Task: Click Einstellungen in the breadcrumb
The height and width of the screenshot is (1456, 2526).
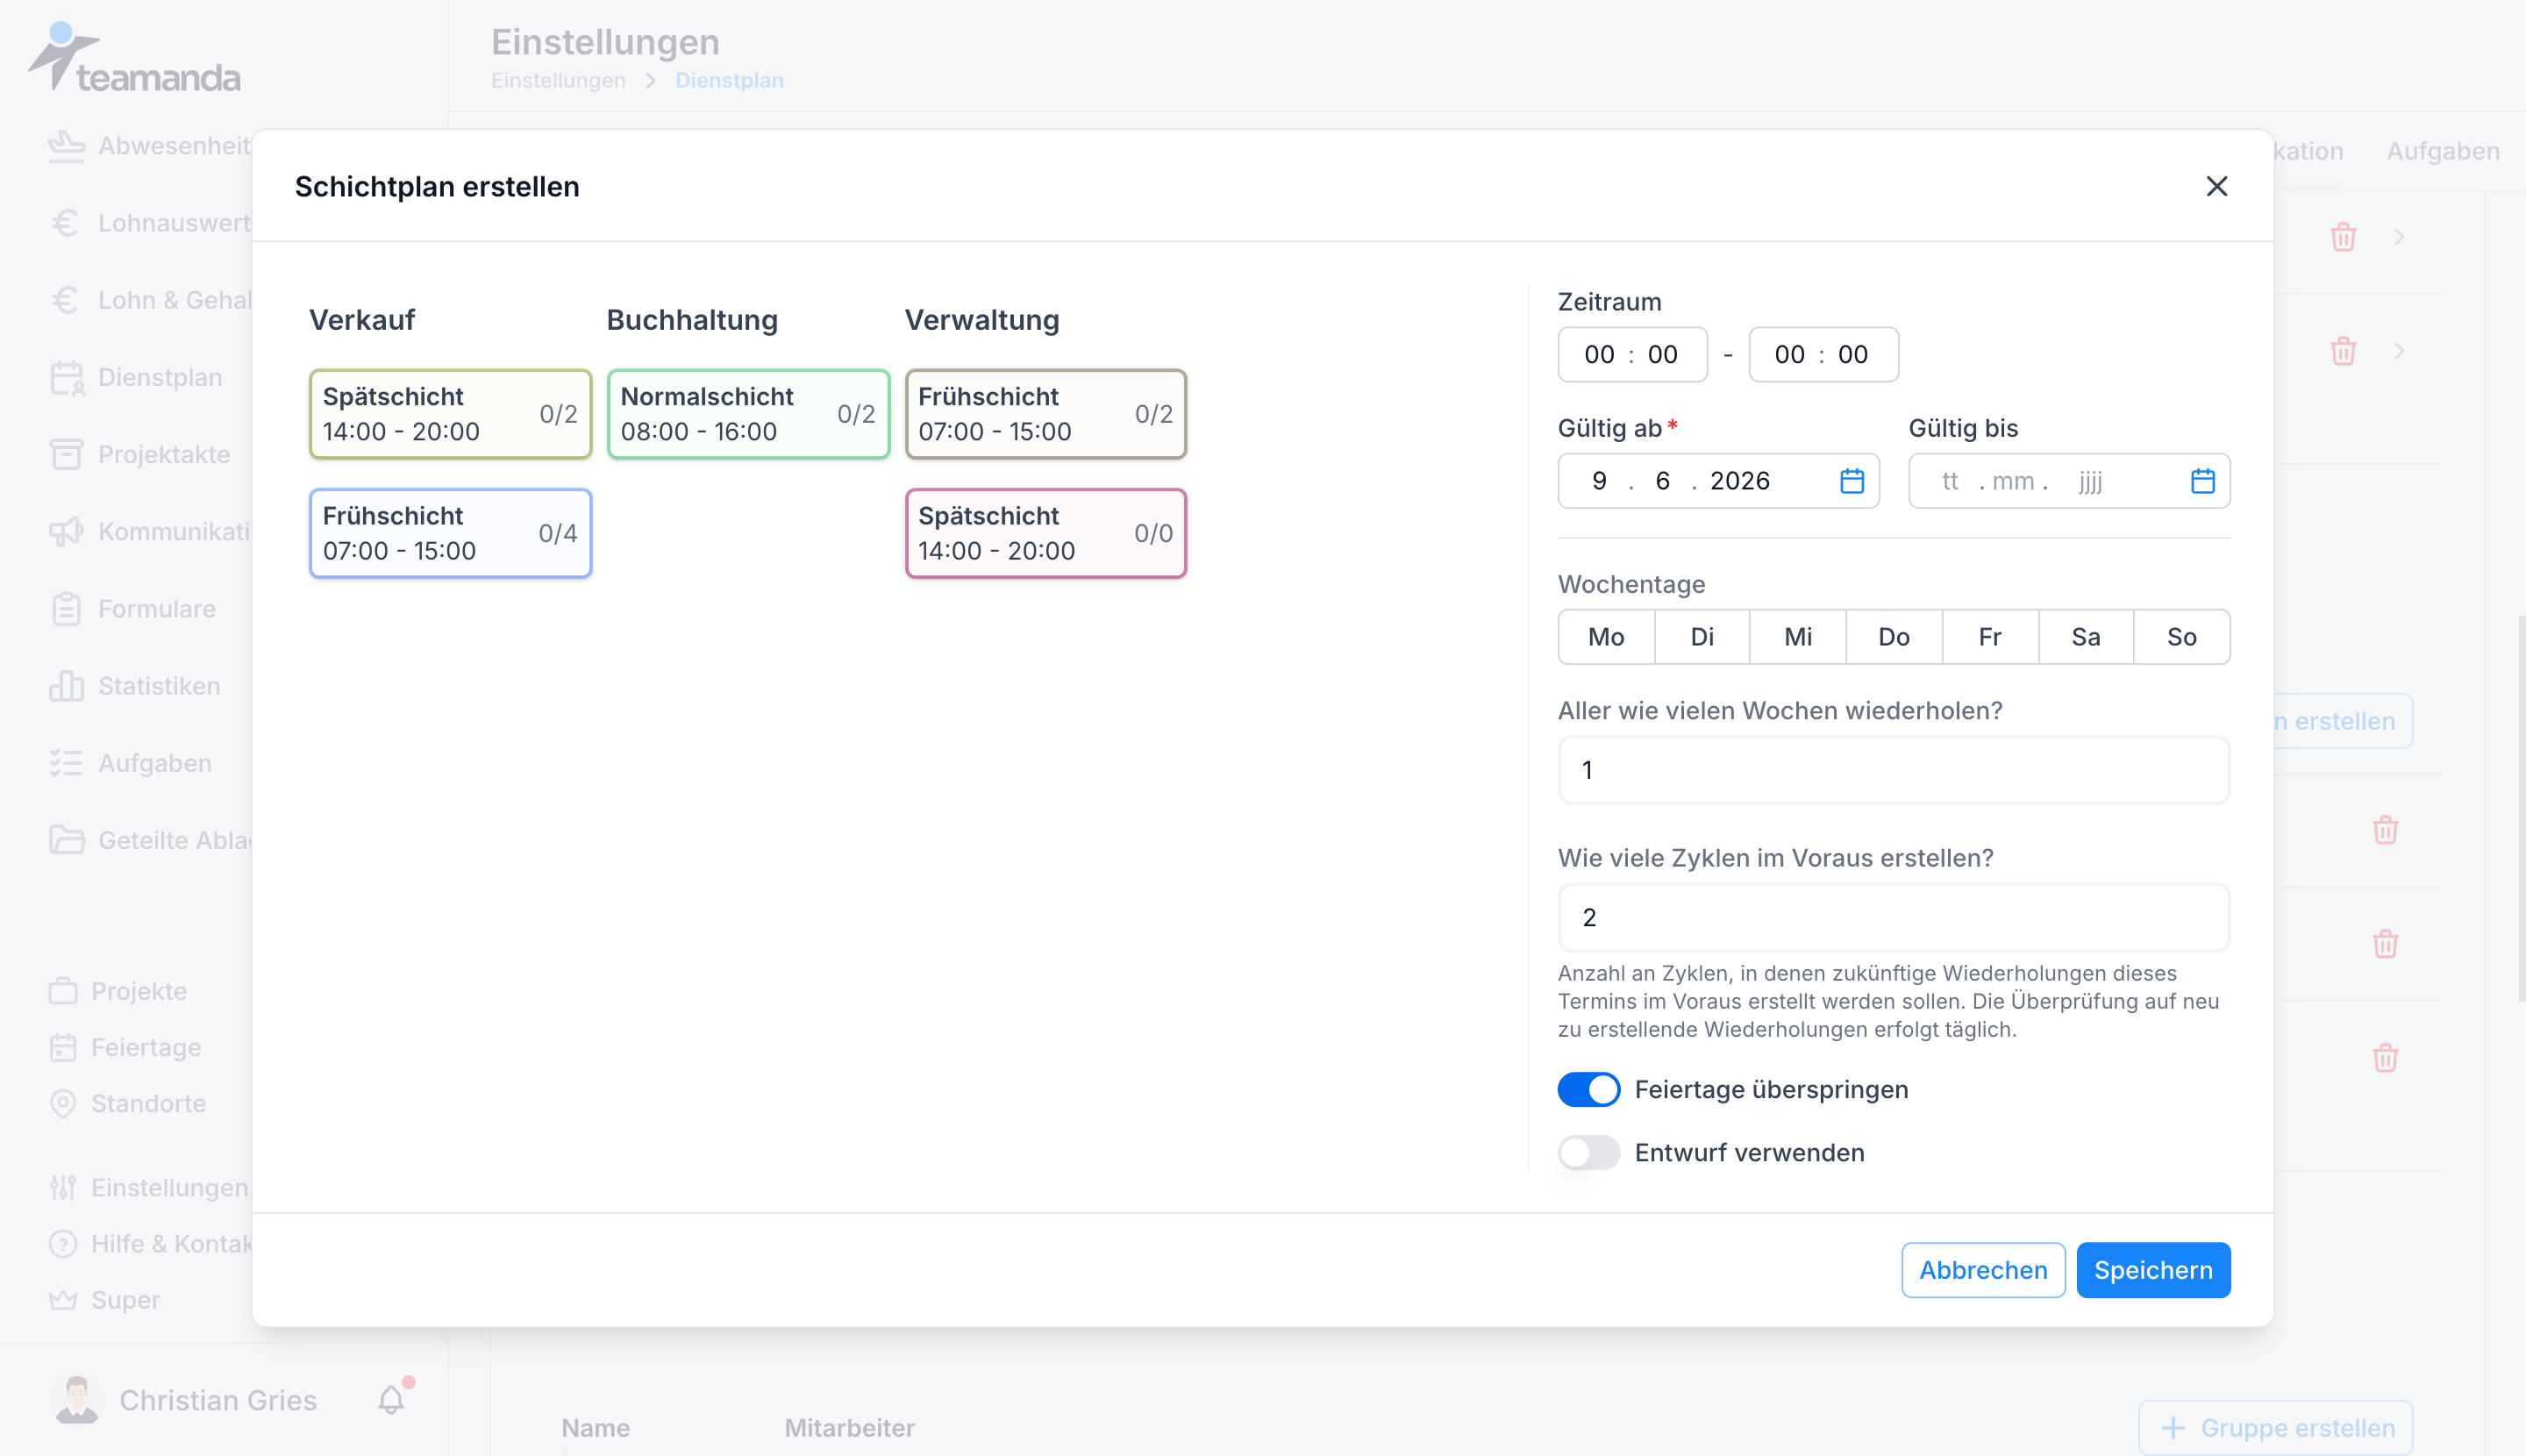Action: click(558, 80)
